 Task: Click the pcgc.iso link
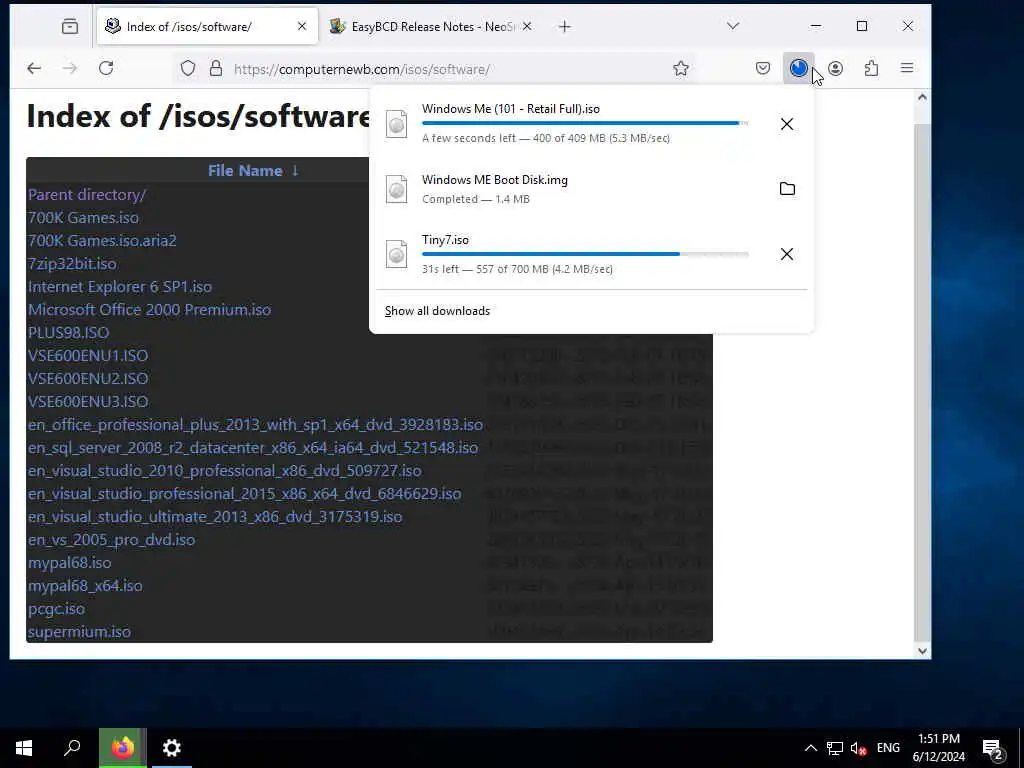coord(56,609)
